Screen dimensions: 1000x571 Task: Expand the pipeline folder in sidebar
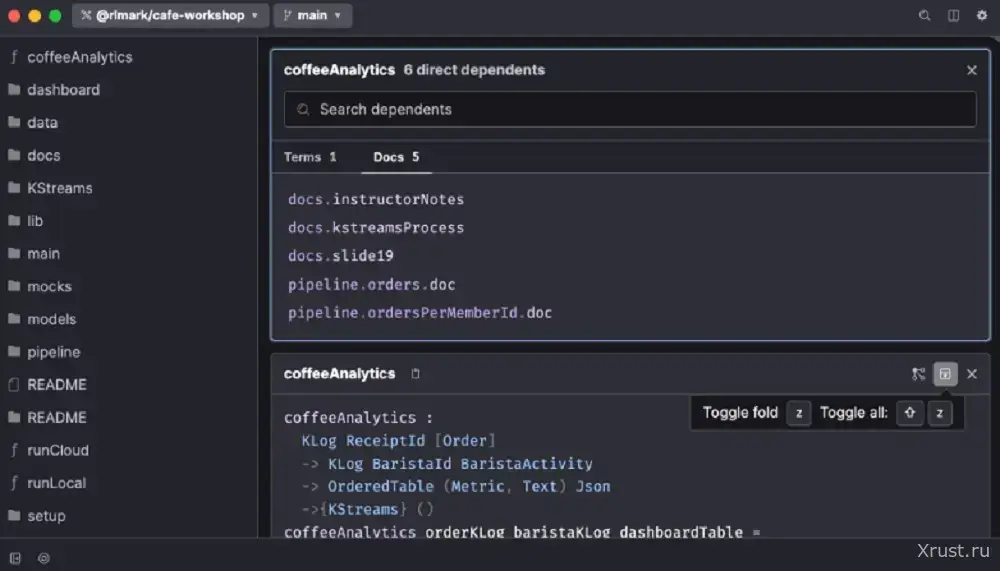coord(53,352)
